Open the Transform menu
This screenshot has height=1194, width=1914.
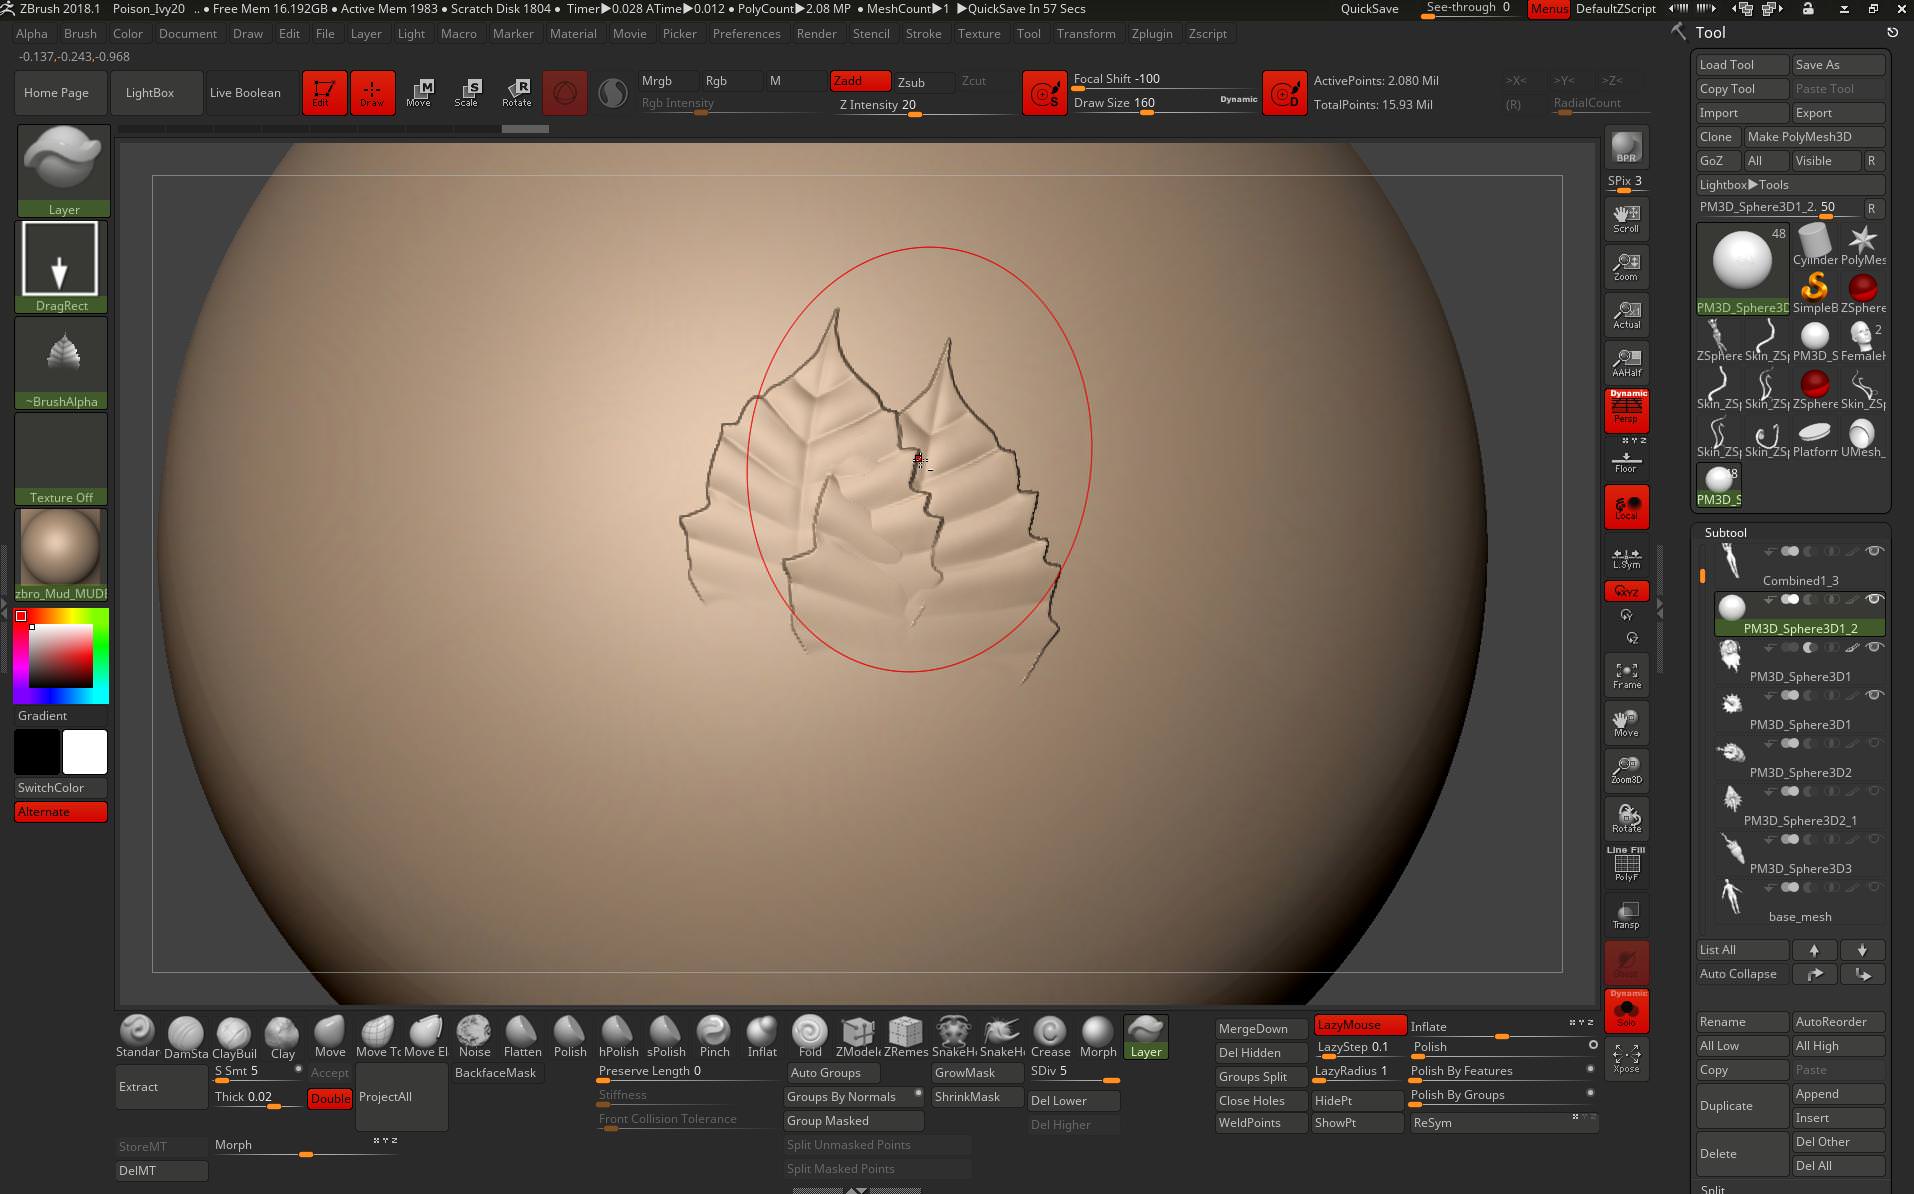1086,33
